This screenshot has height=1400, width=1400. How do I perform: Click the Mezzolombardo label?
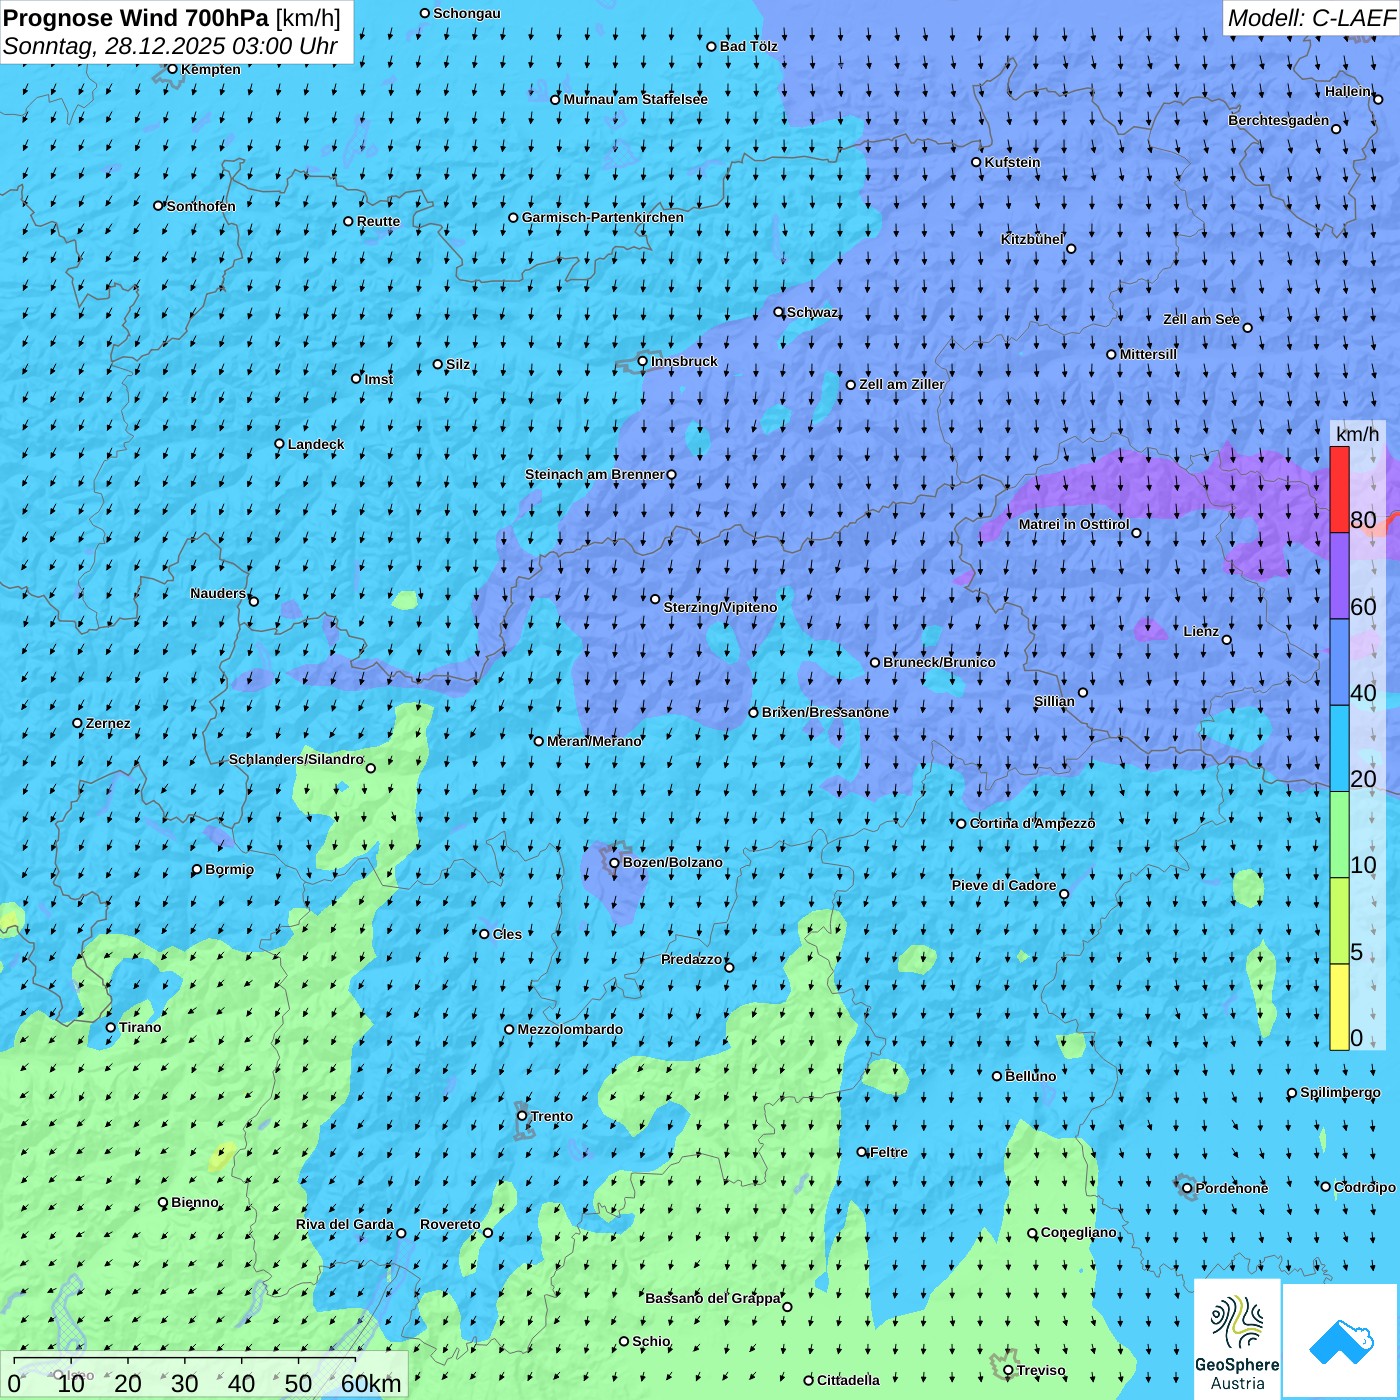(571, 1029)
